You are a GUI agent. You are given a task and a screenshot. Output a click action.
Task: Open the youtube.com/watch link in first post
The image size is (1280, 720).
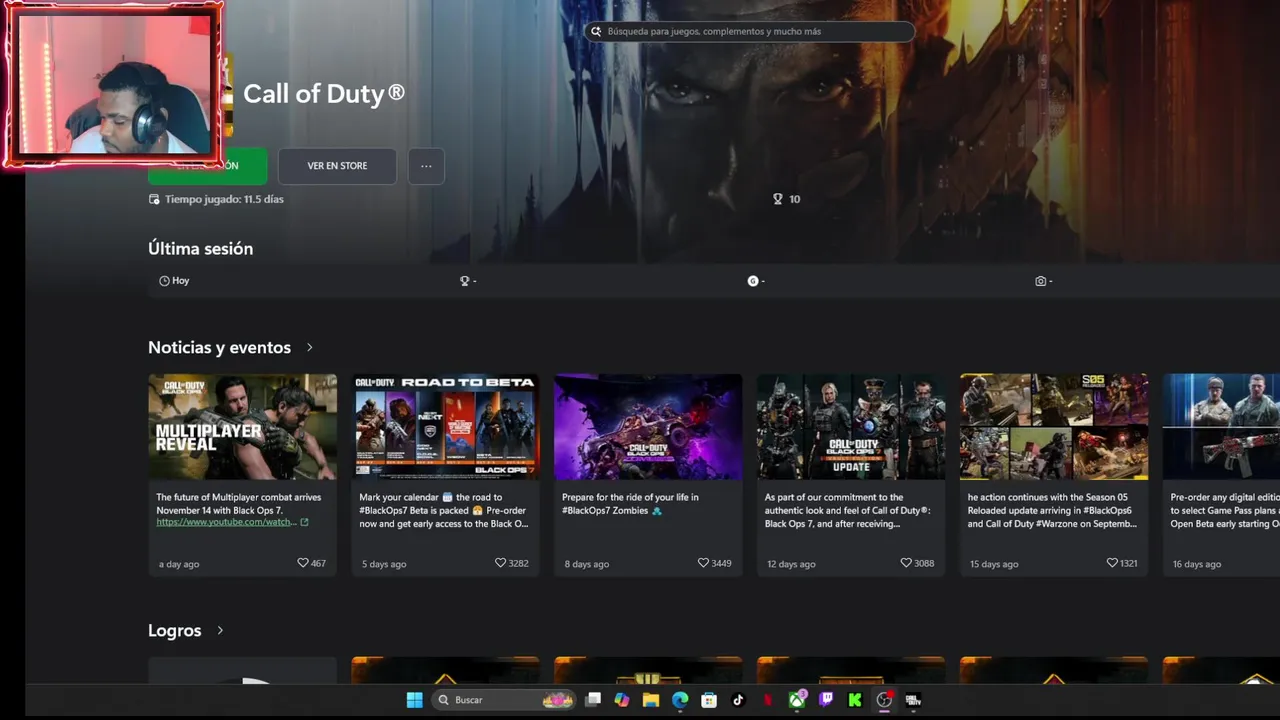(226, 522)
